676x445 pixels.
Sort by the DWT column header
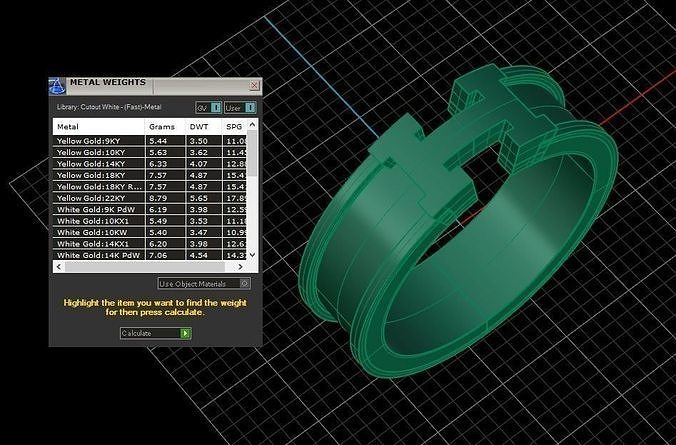[x=203, y=127]
